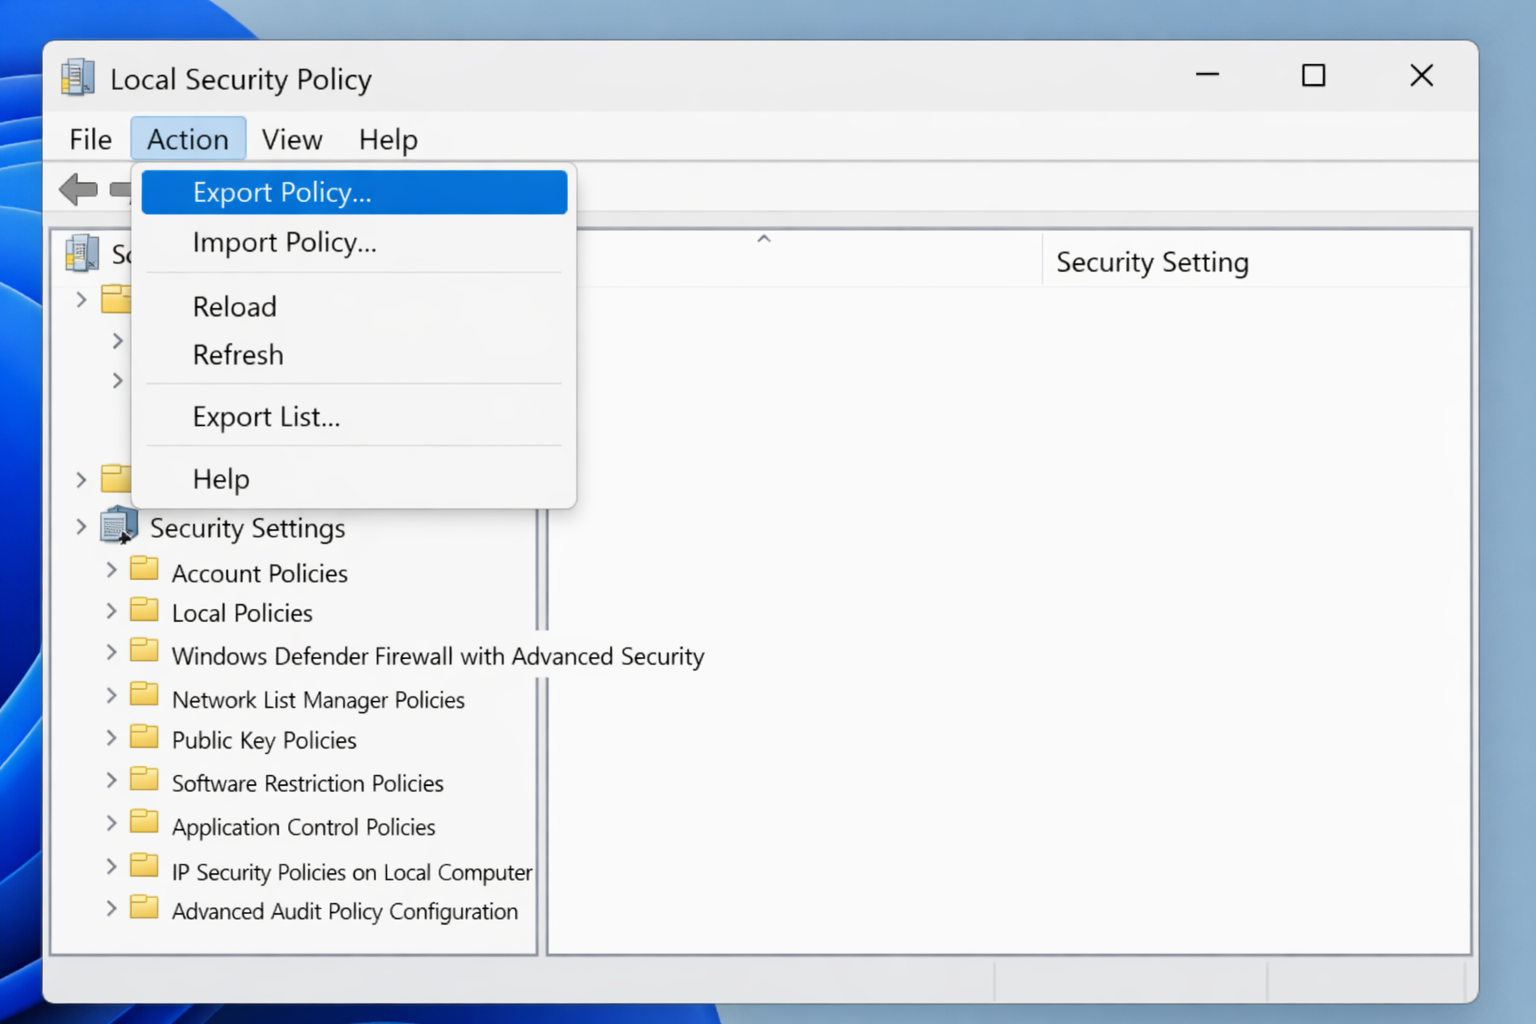The height and width of the screenshot is (1024, 1536).
Task: Choose Import Policy... from Action menu
Action: 354,242
